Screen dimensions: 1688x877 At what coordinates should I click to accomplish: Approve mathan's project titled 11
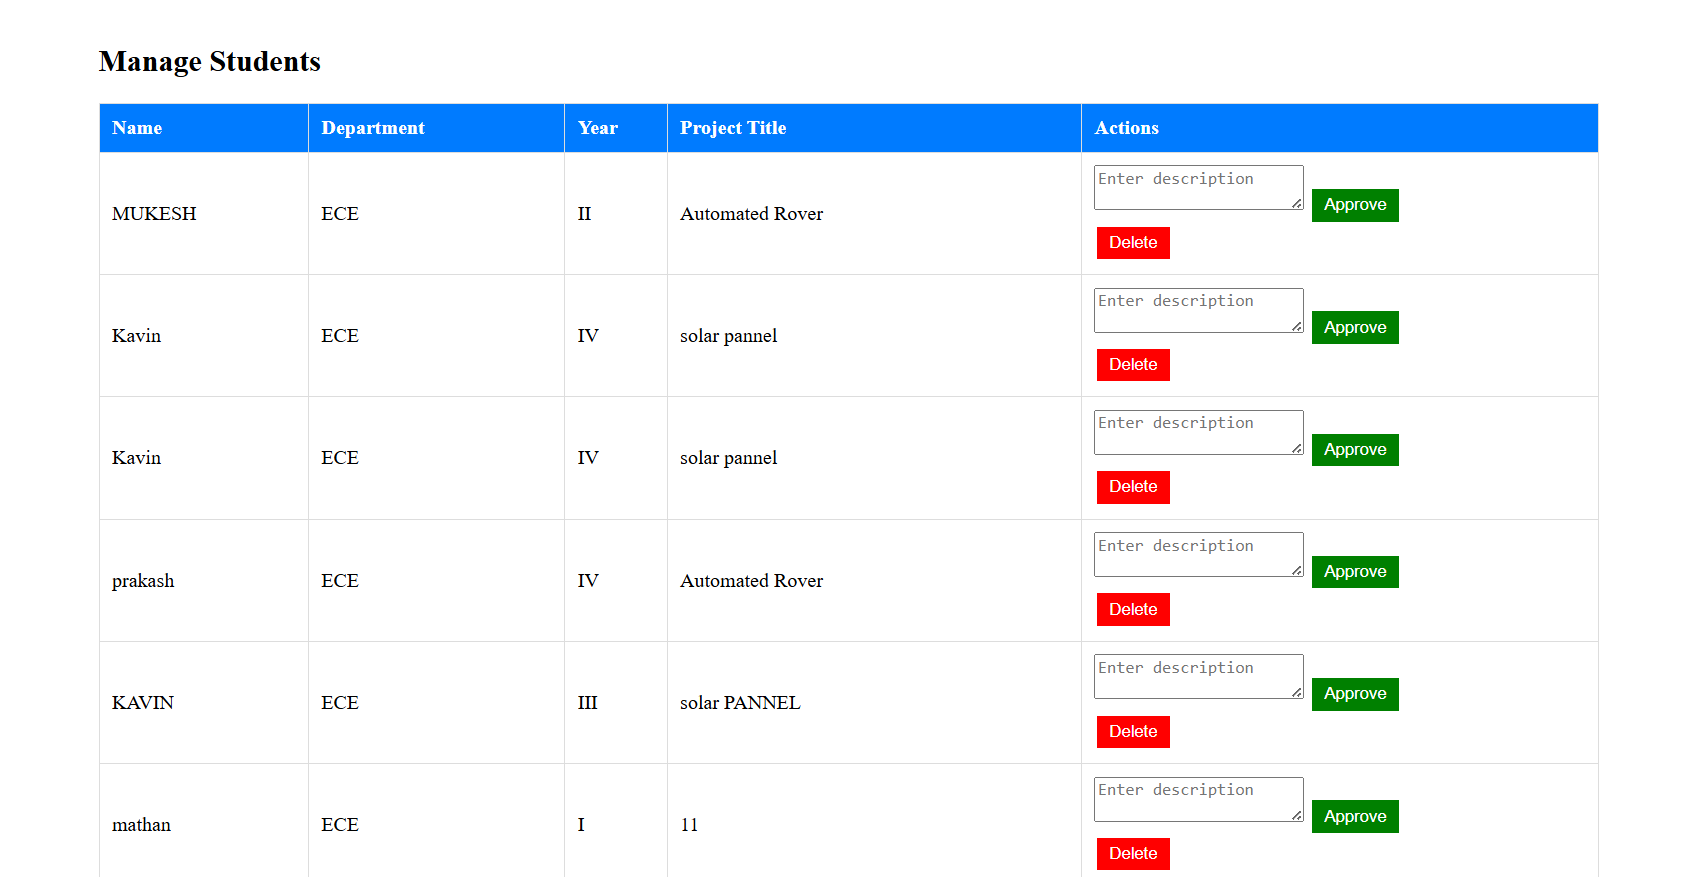pyautogui.click(x=1355, y=817)
